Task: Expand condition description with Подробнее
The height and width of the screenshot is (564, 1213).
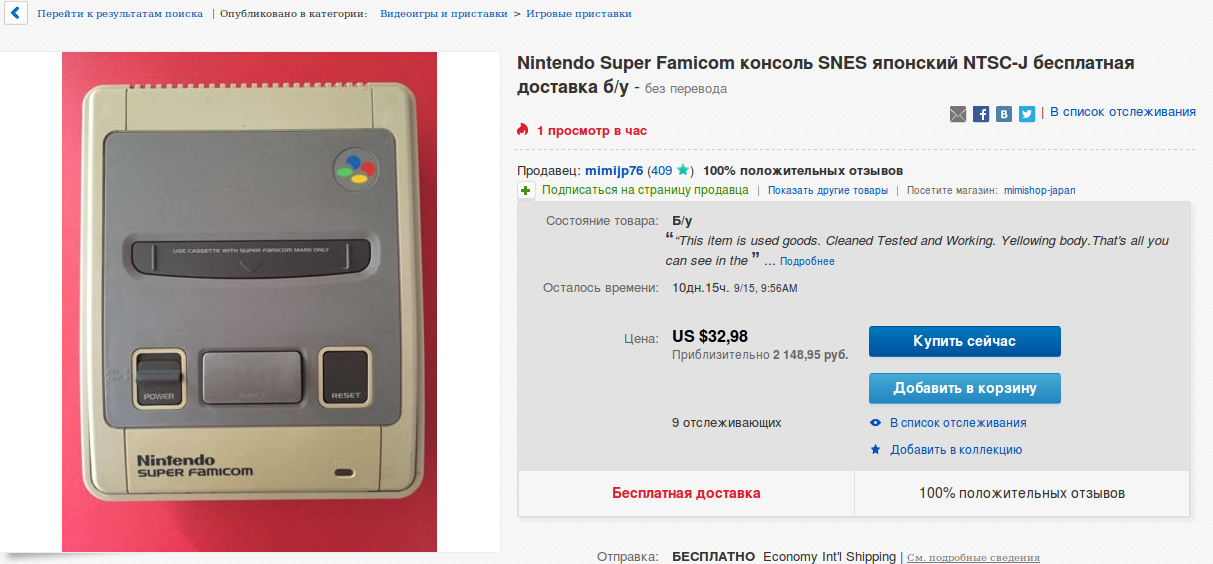Action: click(x=807, y=262)
